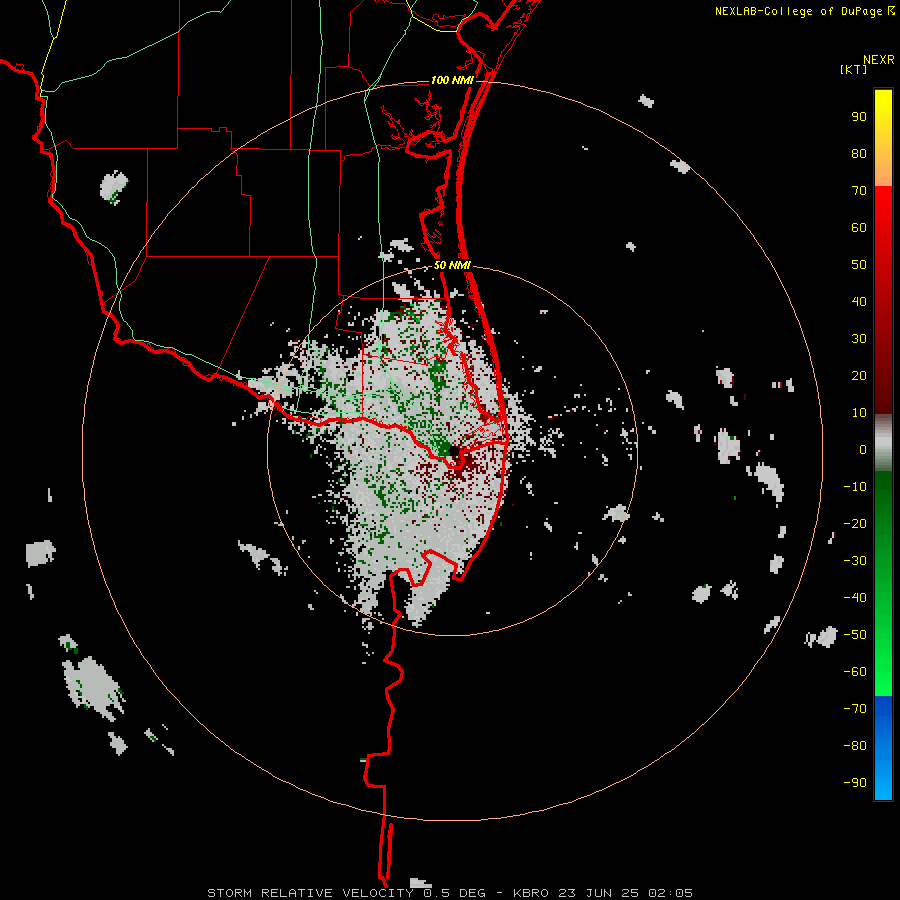This screenshot has width=900, height=900.
Task: Select the 30 value on velocity scale
Action: (x=859, y=339)
